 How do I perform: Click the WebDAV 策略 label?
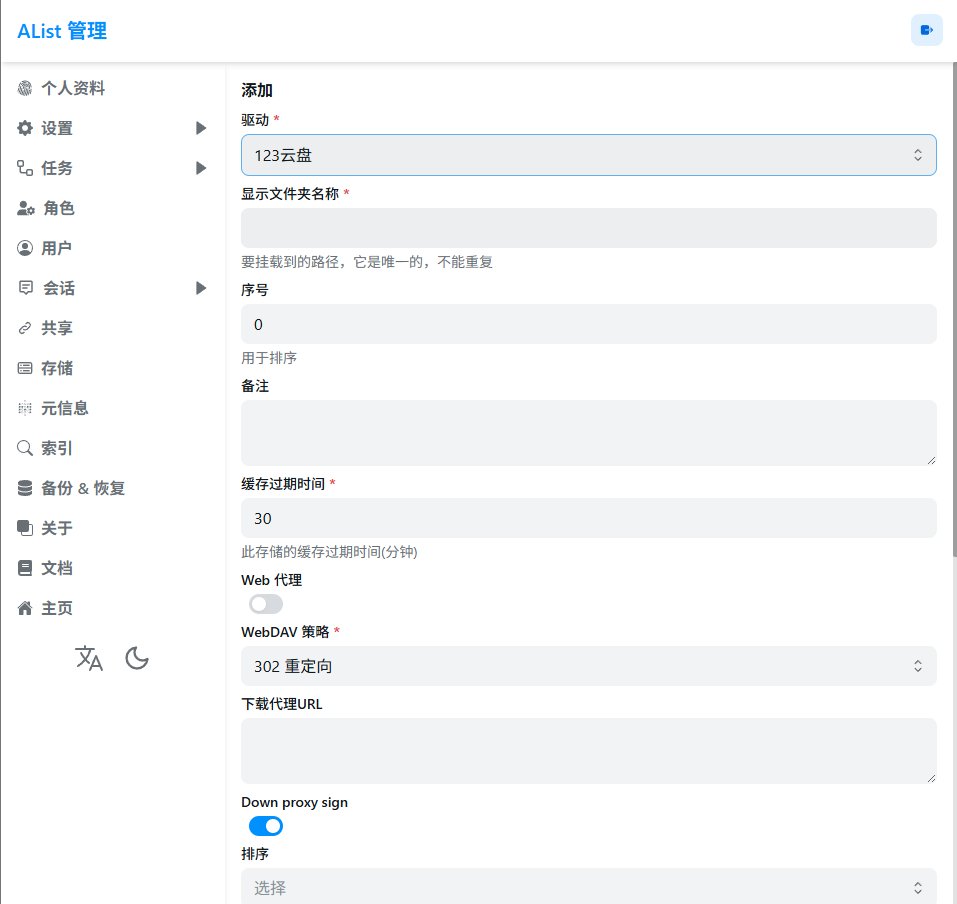285,632
